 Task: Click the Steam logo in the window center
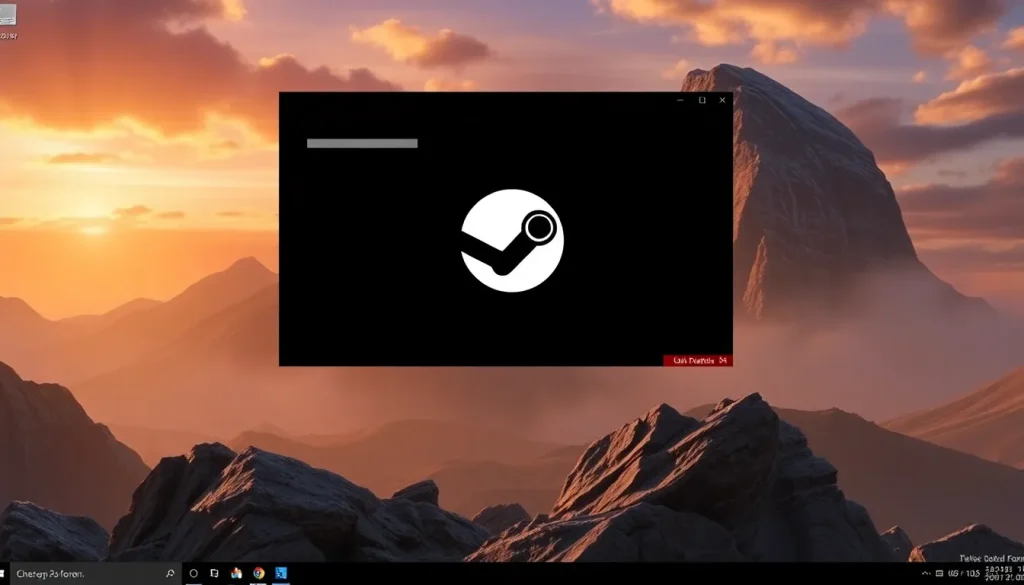click(x=512, y=240)
